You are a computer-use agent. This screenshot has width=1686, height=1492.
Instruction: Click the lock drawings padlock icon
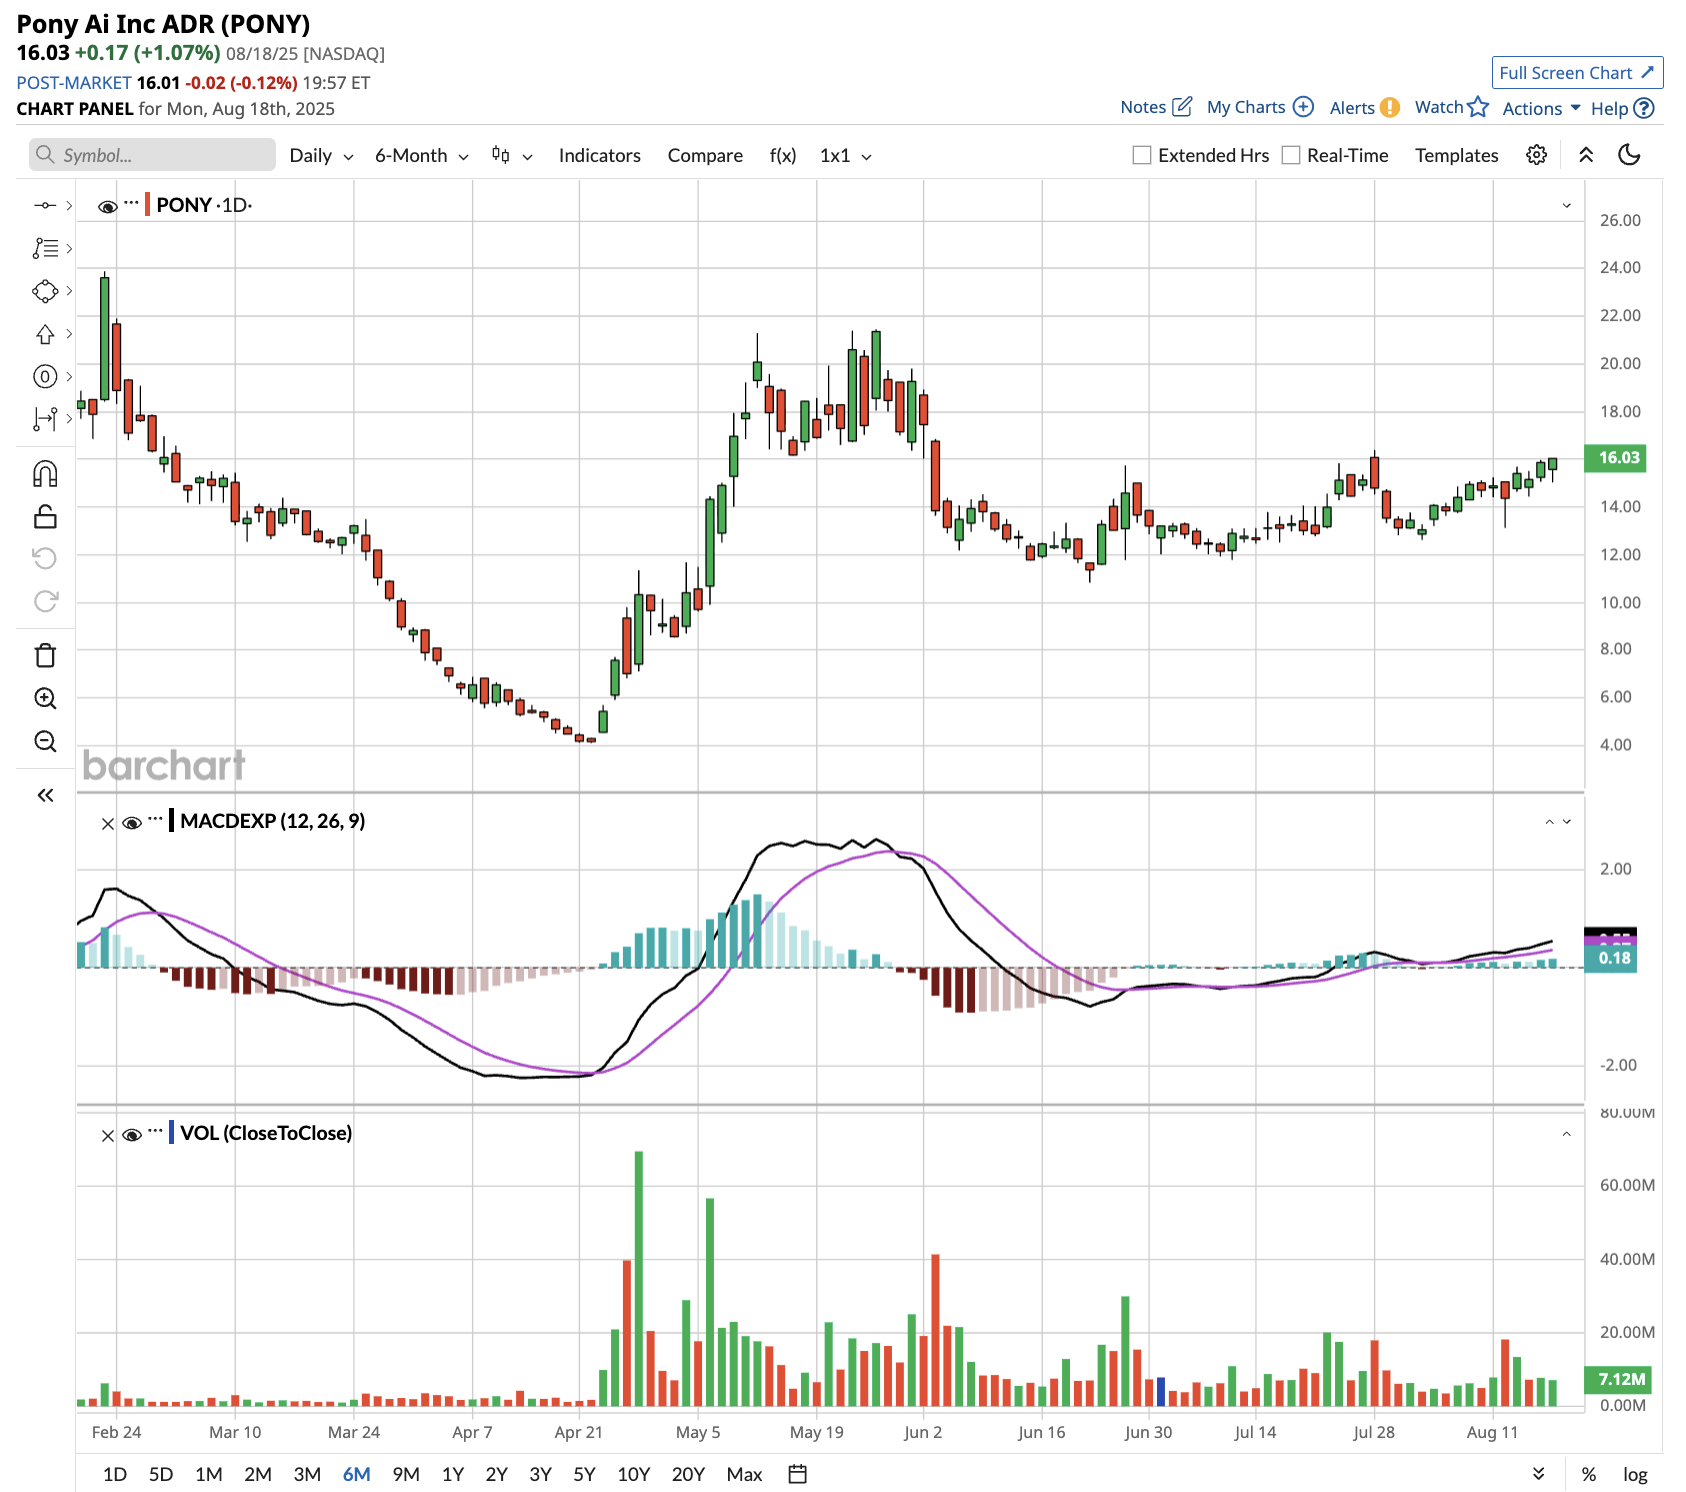pyautogui.click(x=45, y=516)
